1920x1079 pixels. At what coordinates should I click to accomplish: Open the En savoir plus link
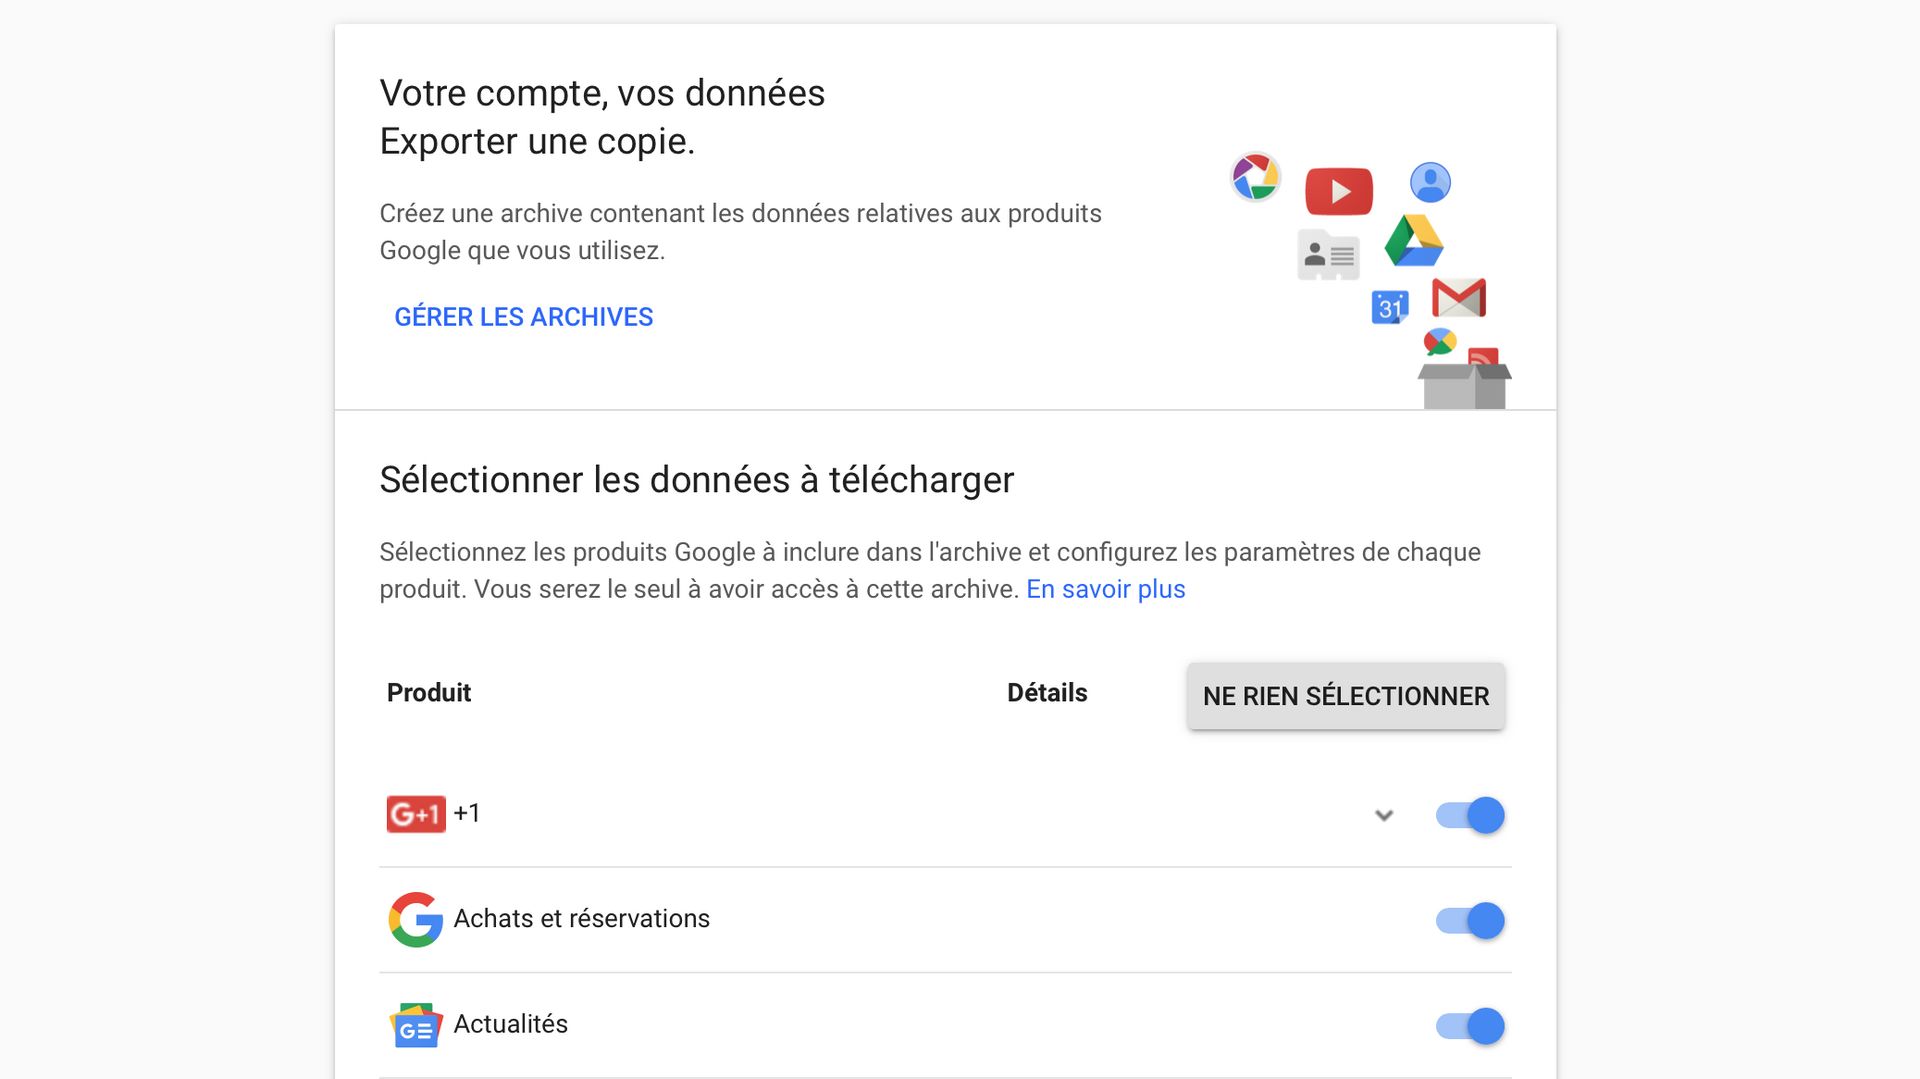point(1106,589)
